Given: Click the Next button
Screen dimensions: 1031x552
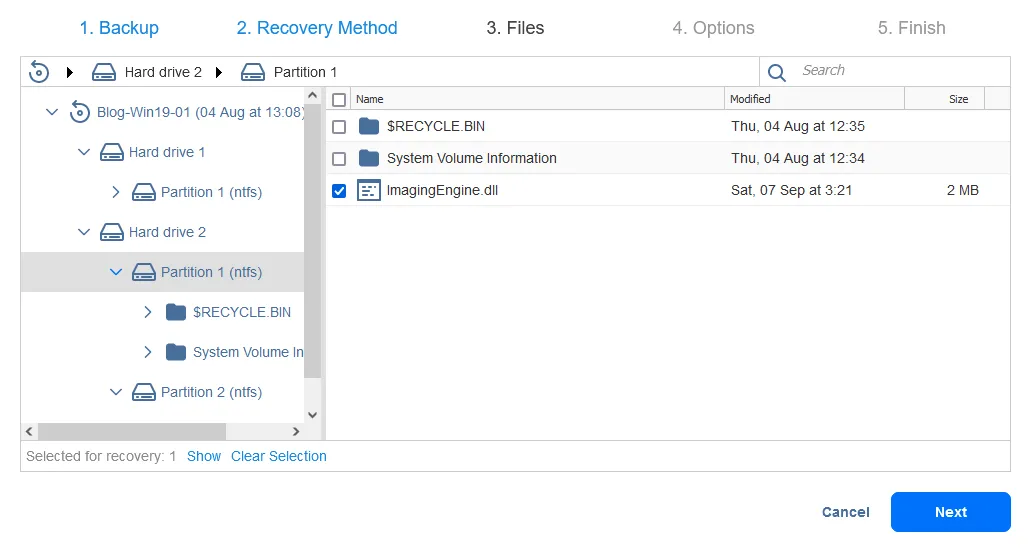Looking at the screenshot, I should point(950,512).
